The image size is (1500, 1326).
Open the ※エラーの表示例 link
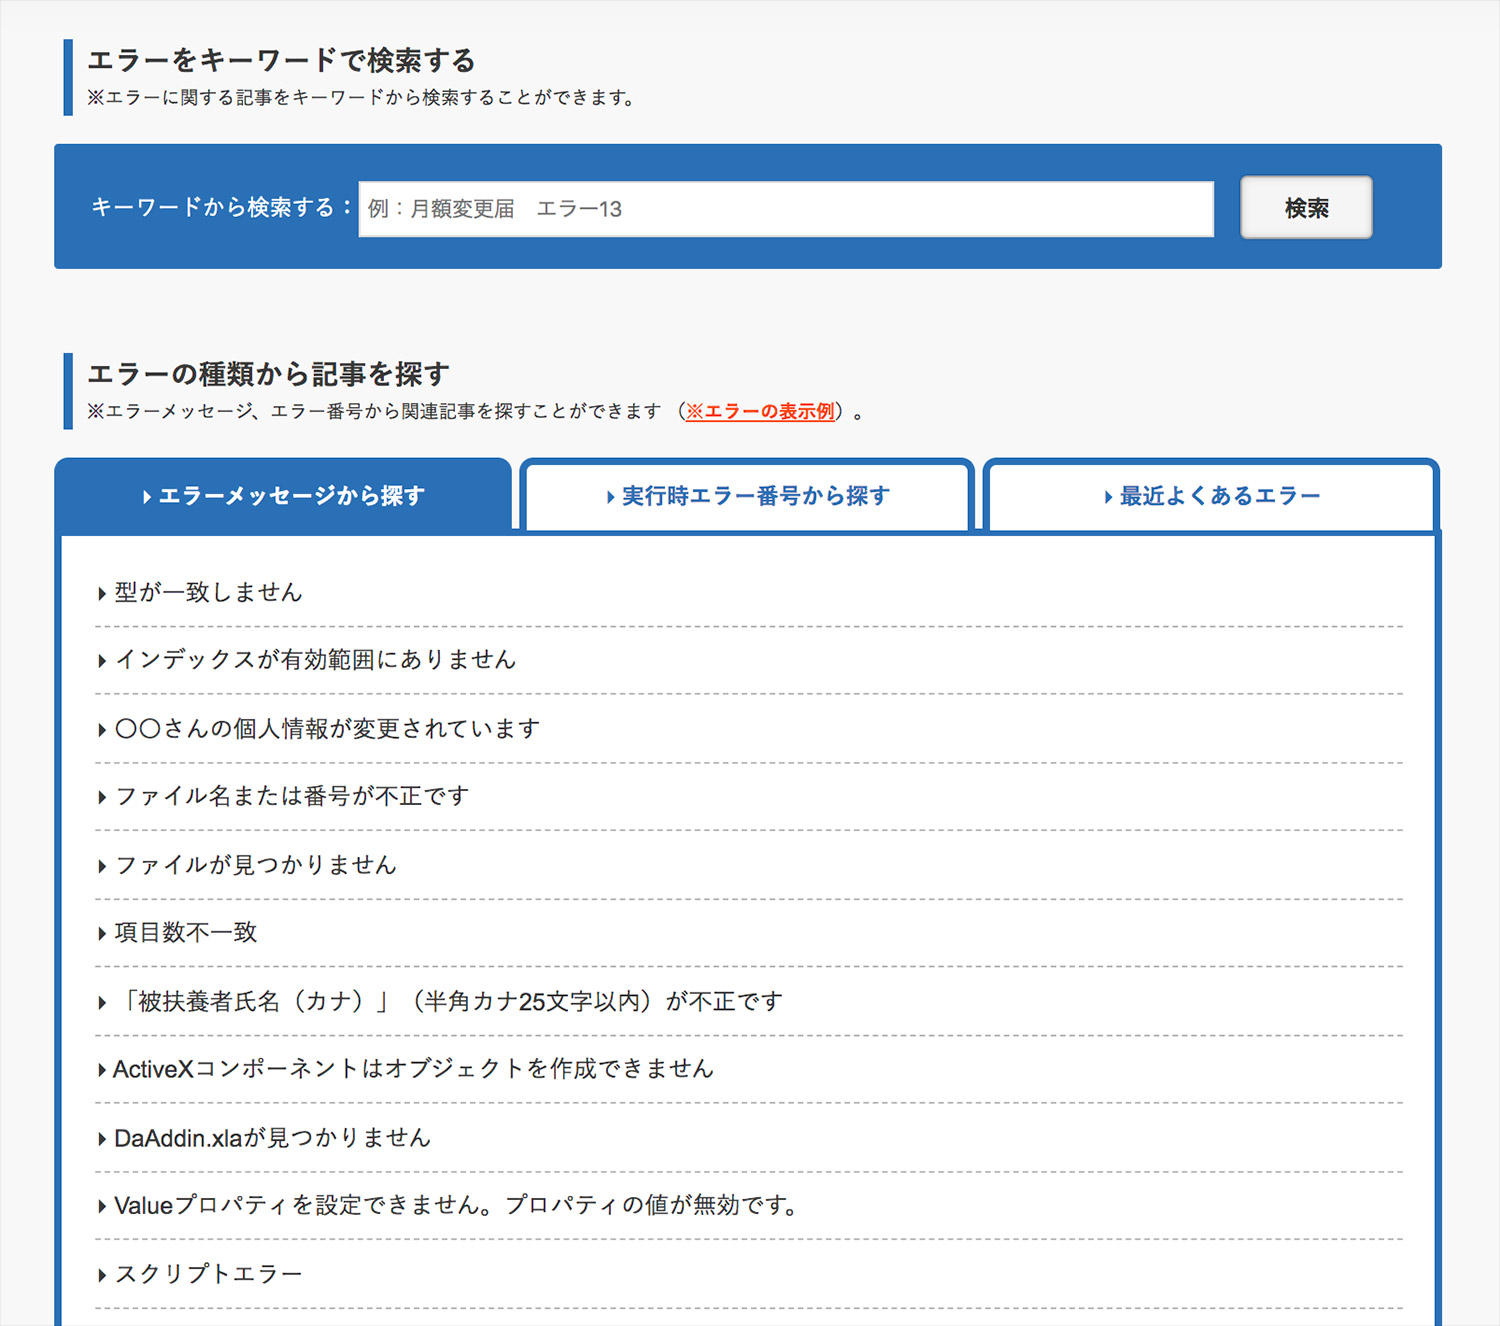coord(759,411)
